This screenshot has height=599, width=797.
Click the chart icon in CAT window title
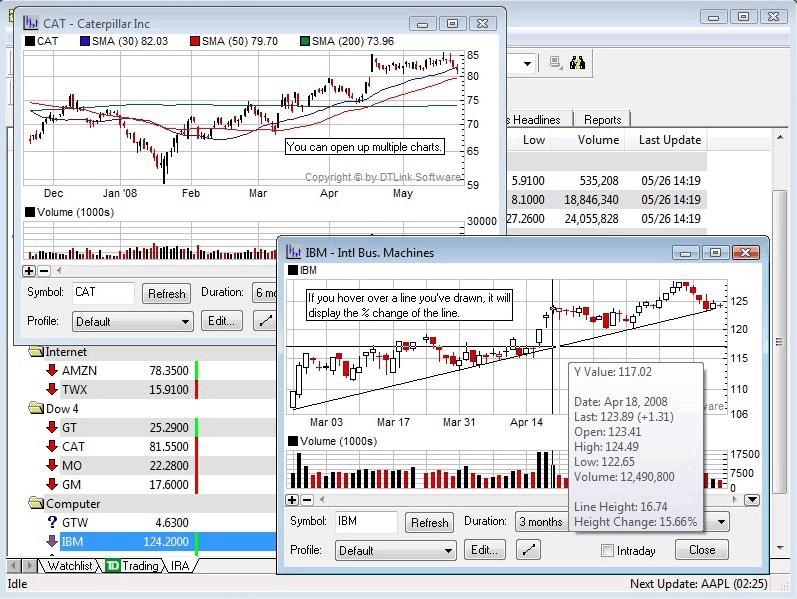pos(30,23)
